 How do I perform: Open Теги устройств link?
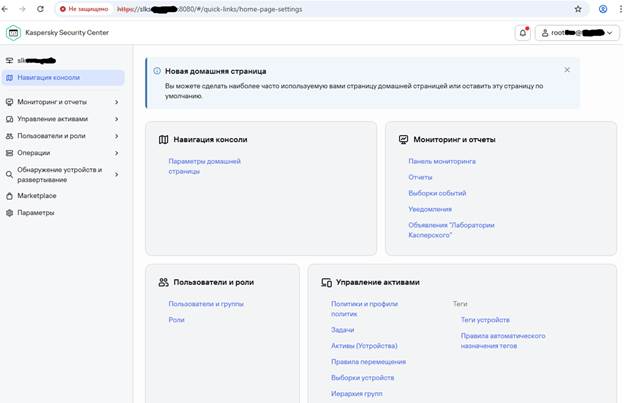(485, 320)
